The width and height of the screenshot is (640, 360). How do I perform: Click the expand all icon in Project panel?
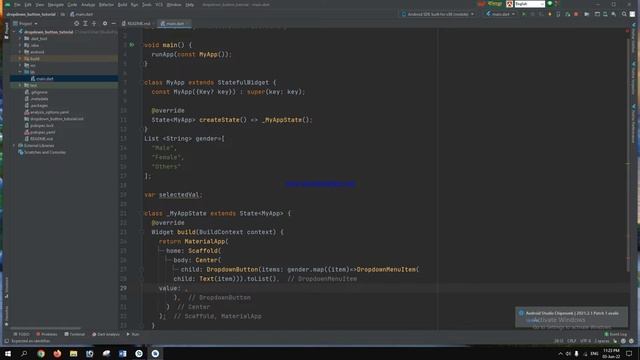pos(85,24)
